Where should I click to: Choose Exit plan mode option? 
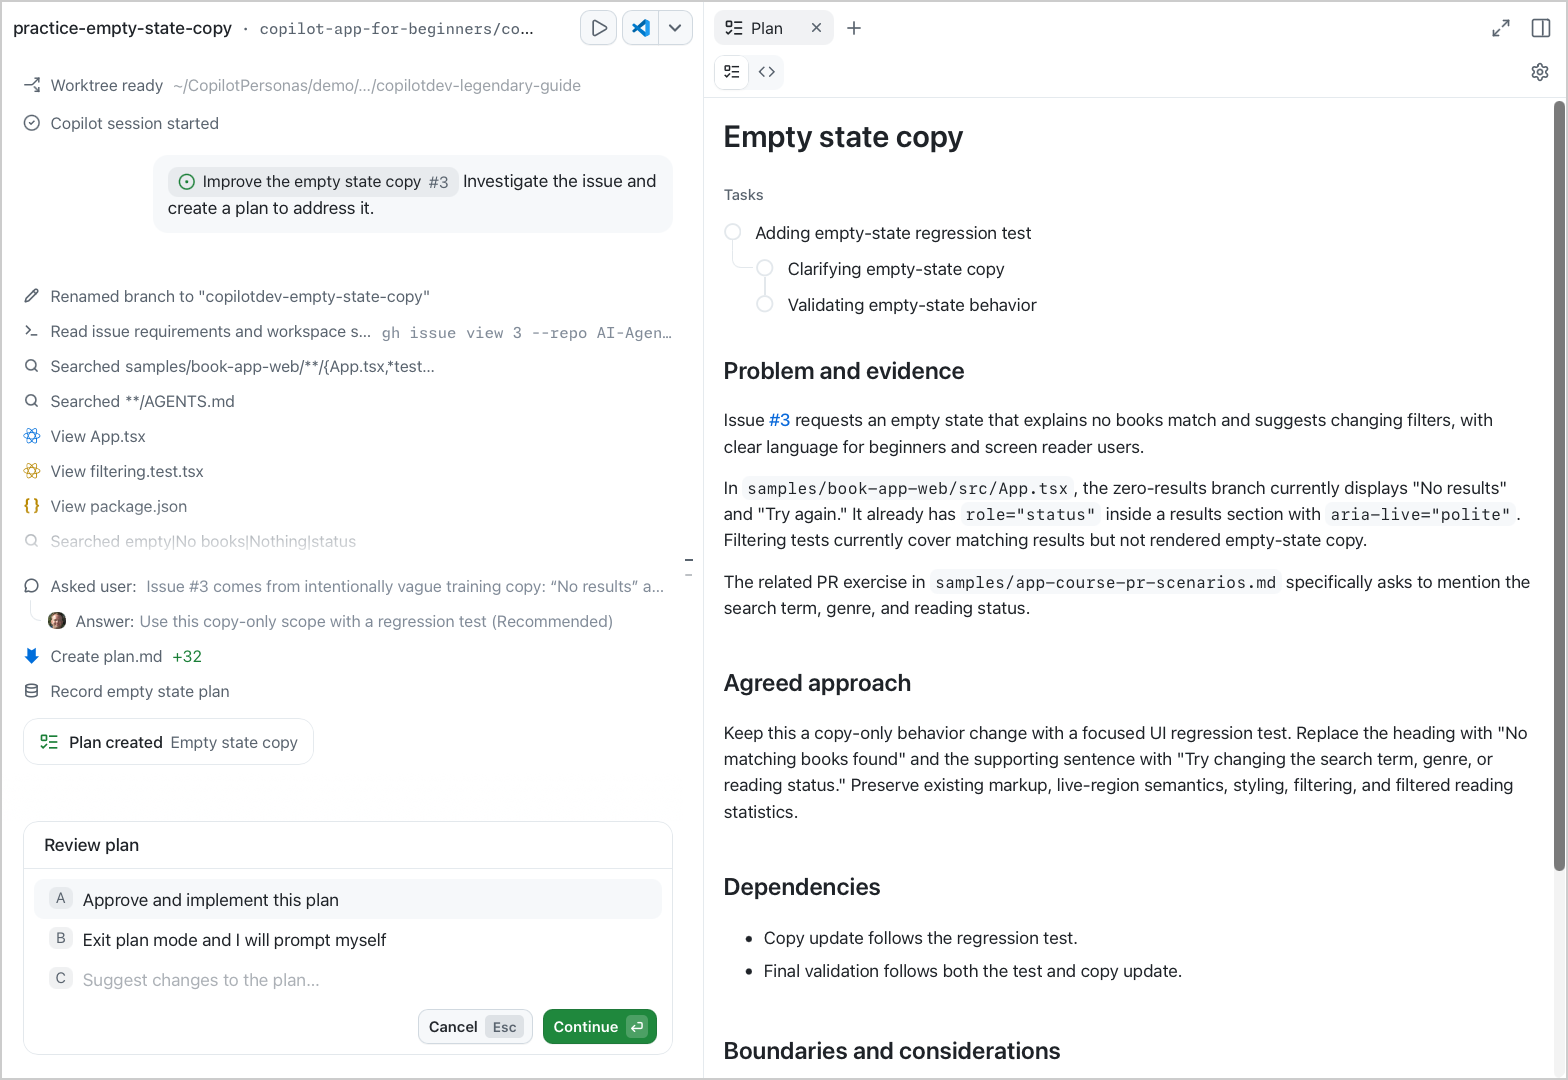pyautogui.click(x=348, y=939)
